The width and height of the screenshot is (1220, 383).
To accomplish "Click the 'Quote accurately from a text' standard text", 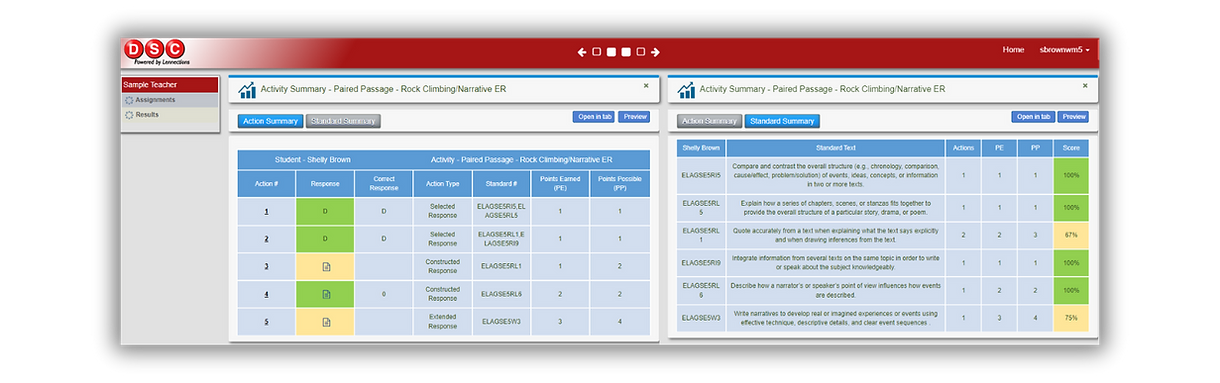I will 836,235.
